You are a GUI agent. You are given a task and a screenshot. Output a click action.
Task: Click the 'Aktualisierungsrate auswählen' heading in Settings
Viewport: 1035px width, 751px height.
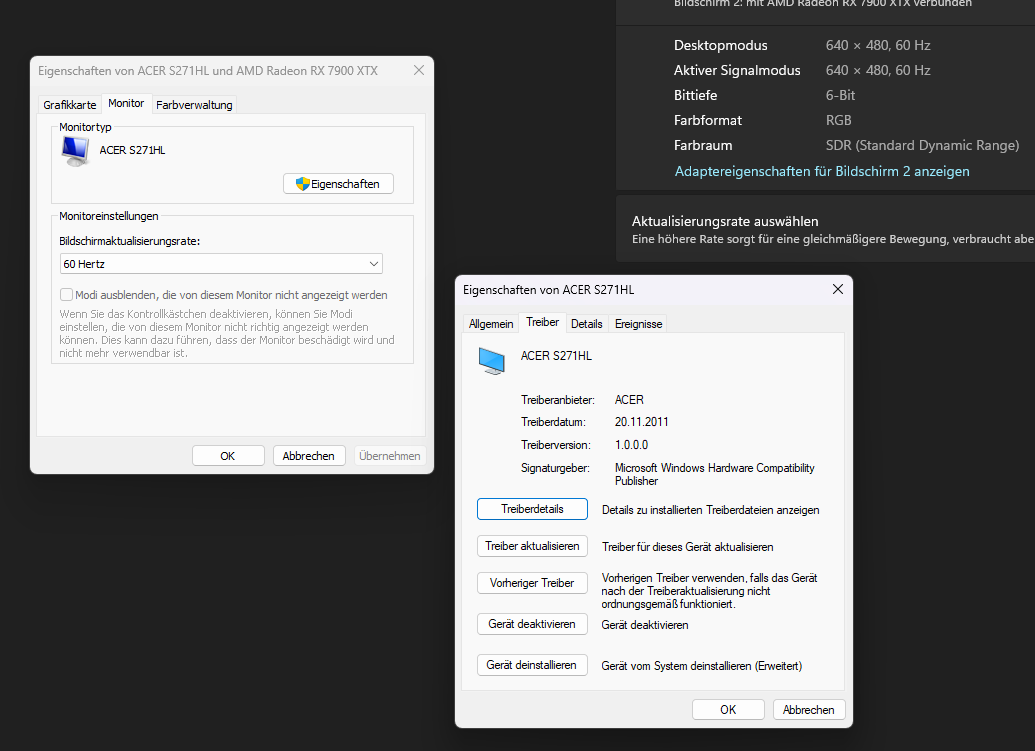click(725, 222)
